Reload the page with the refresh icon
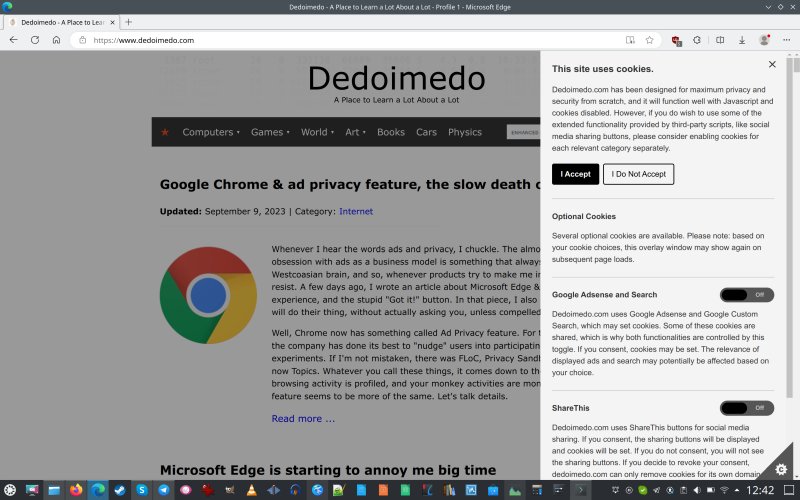The height and width of the screenshot is (500, 800). (x=35, y=40)
